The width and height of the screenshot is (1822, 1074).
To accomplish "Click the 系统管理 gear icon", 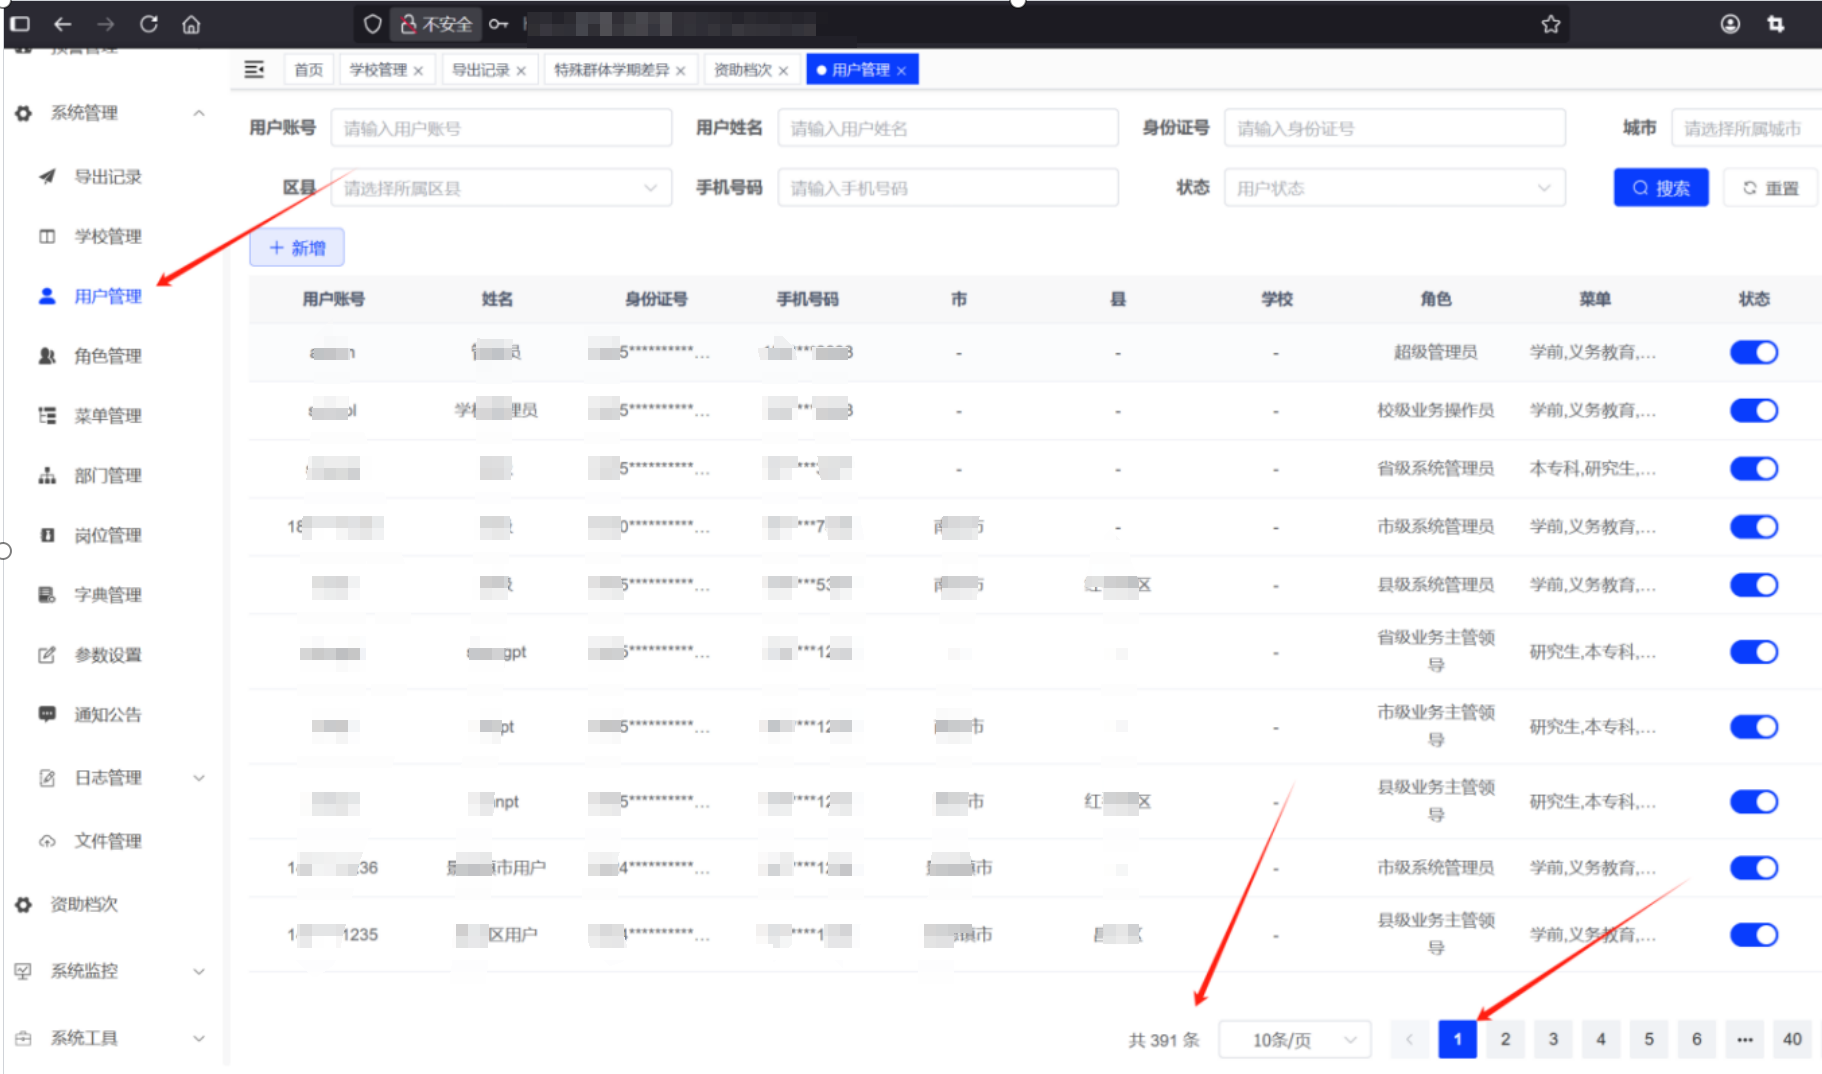I will click(23, 113).
